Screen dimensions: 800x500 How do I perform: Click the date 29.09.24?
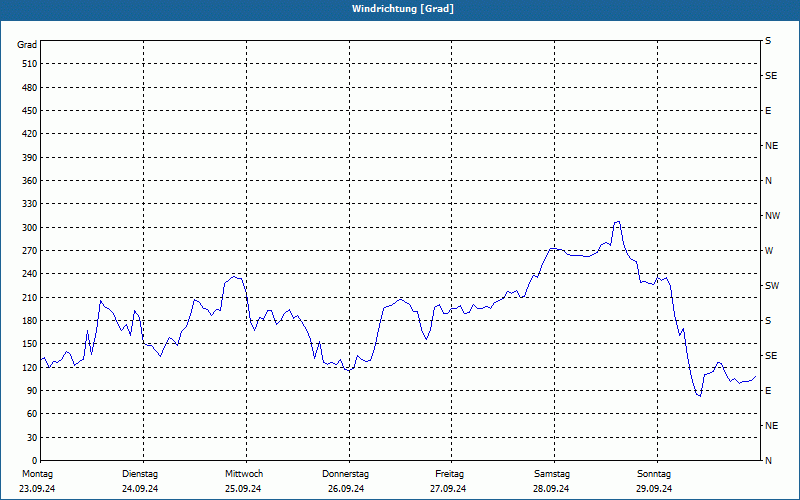pyautogui.click(x=654, y=489)
